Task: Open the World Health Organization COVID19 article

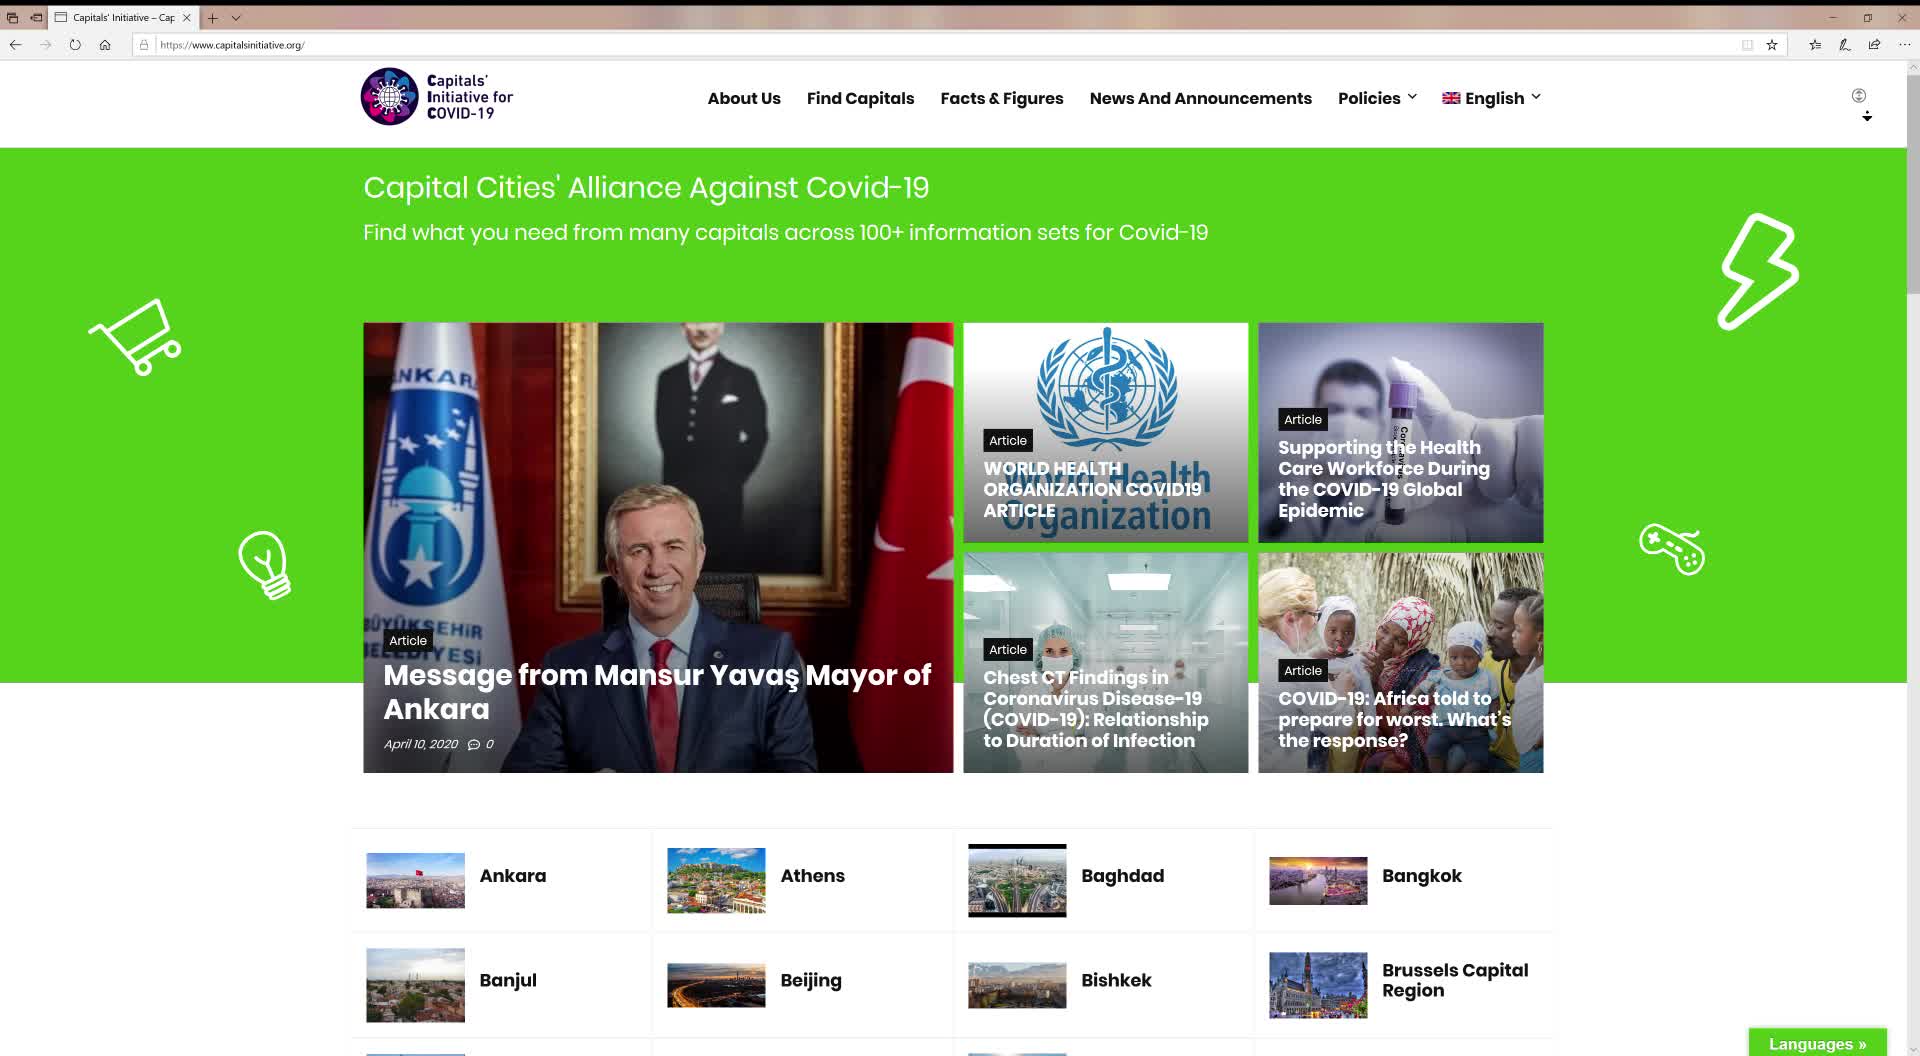Action: pyautogui.click(x=1092, y=490)
